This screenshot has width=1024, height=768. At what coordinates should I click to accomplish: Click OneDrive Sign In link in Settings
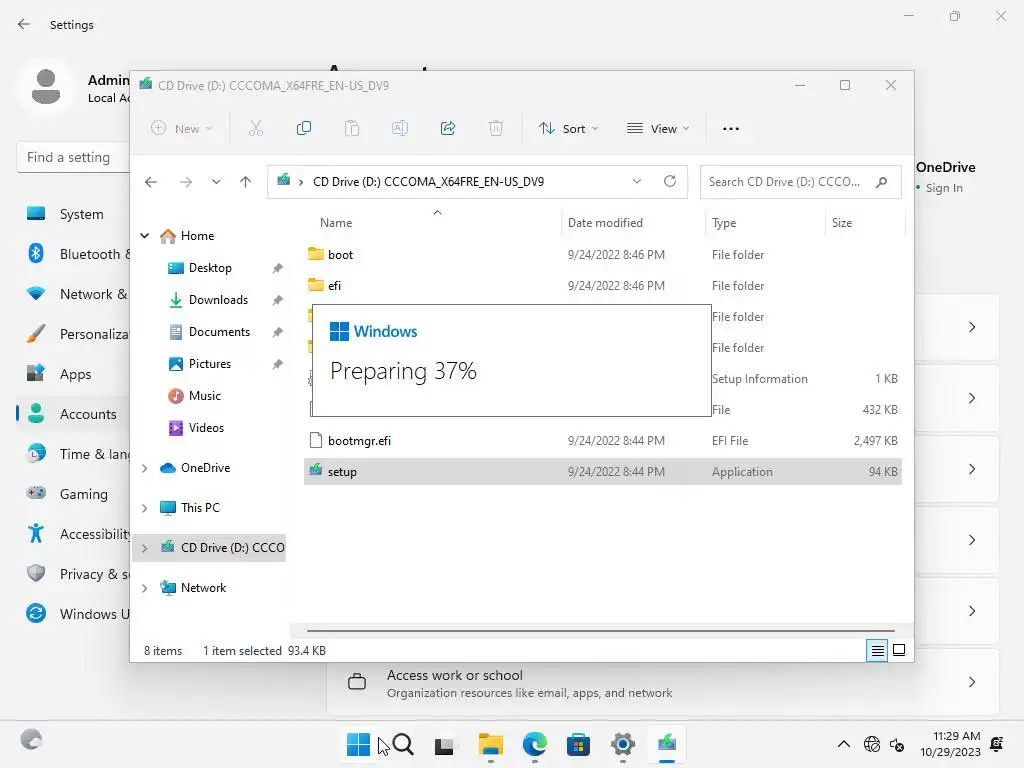pyautogui.click(x=944, y=188)
